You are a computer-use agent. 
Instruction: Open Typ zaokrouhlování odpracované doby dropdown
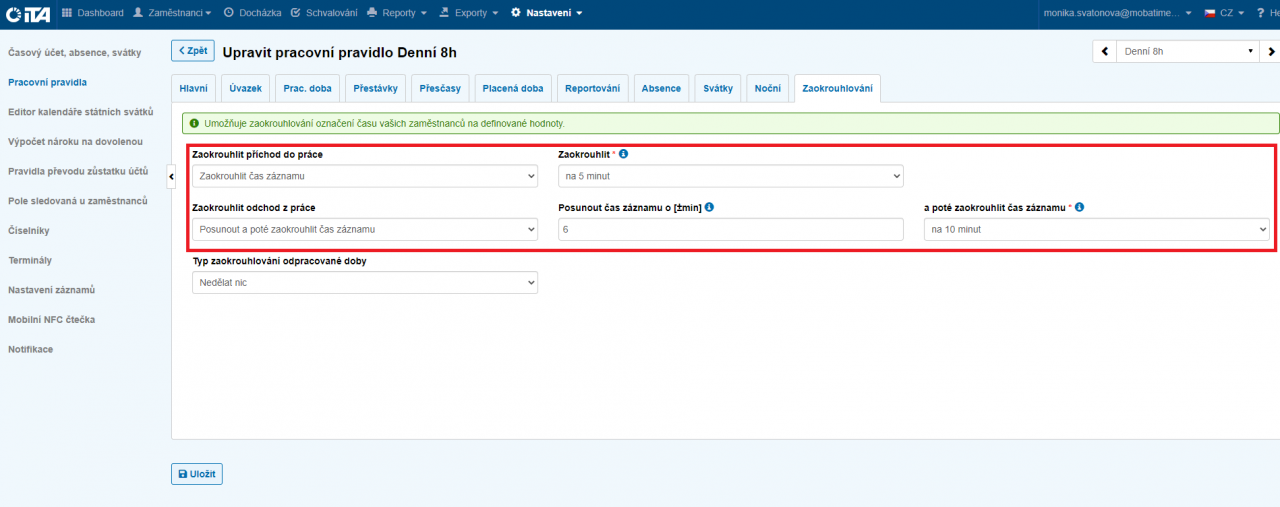364,283
